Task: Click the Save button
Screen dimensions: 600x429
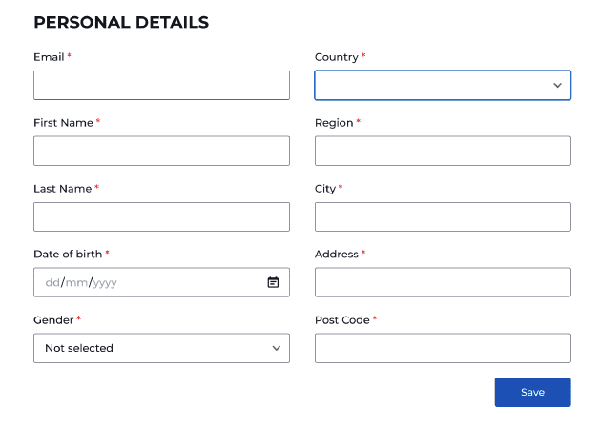Action: pyautogui.click(x=532, y=392)
